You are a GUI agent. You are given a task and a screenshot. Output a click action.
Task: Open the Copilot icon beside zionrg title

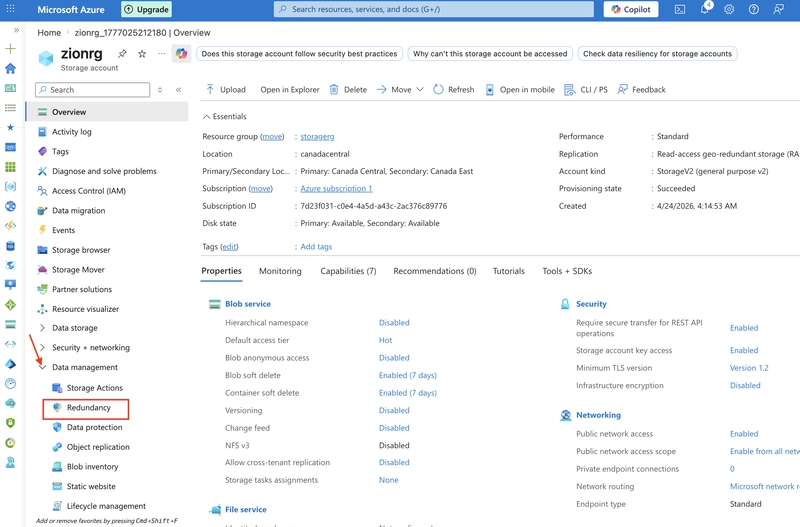point(181,54)
